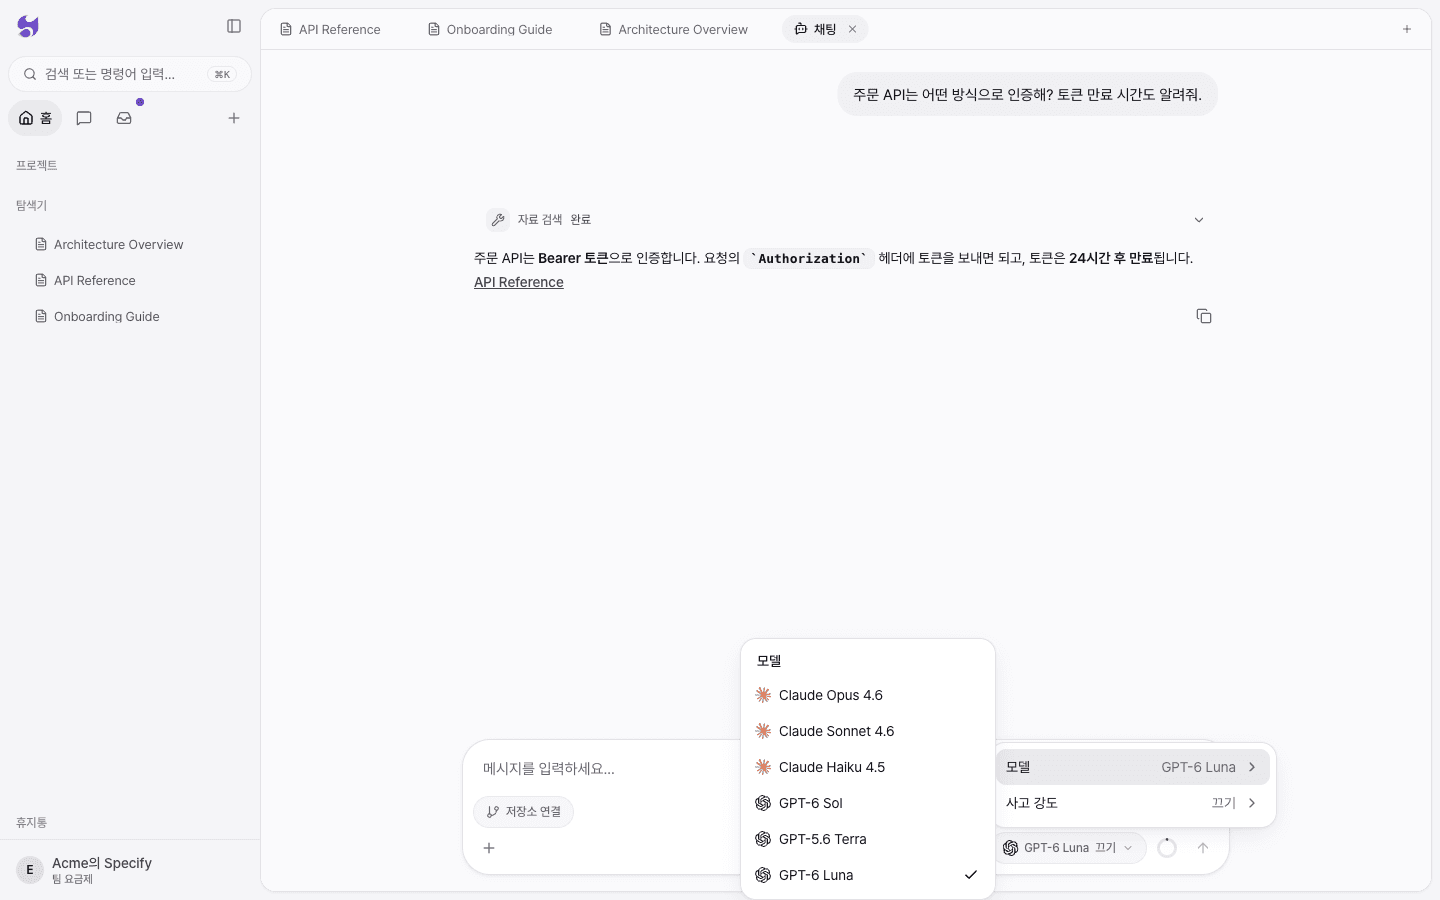Choose Claude Haiku 4.5 model

(x=868, y=767)
